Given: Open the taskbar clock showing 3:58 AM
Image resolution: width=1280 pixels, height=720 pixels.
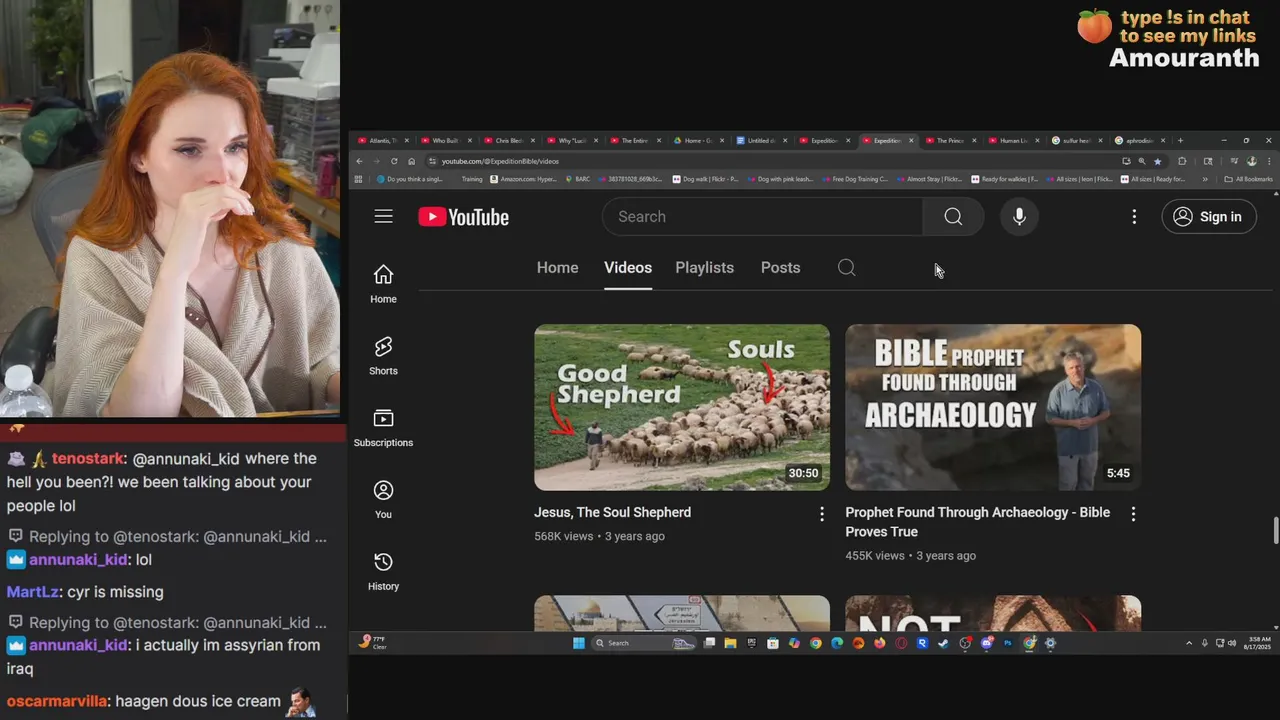Looking at the screenshot, I should pos(1257,643).
